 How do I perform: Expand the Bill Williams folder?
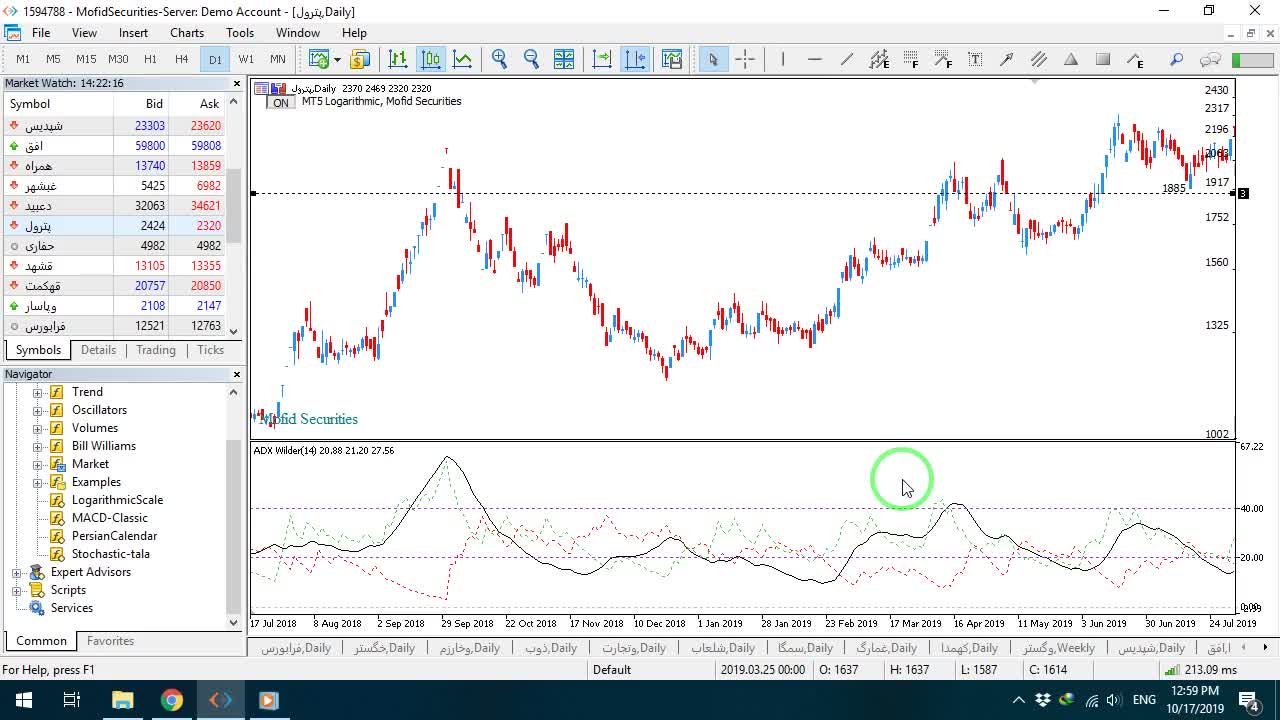[38, 446]
